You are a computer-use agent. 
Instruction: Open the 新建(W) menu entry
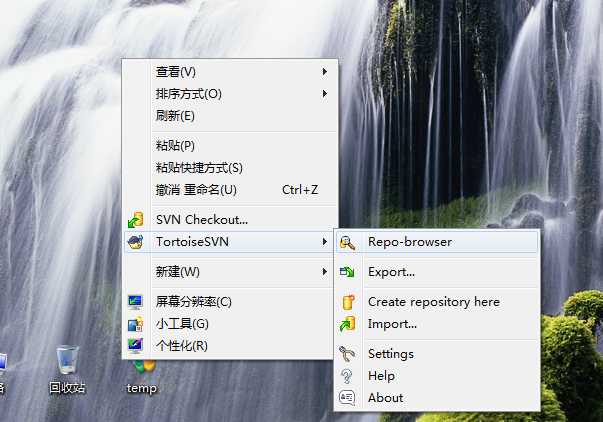pos(230,272)
